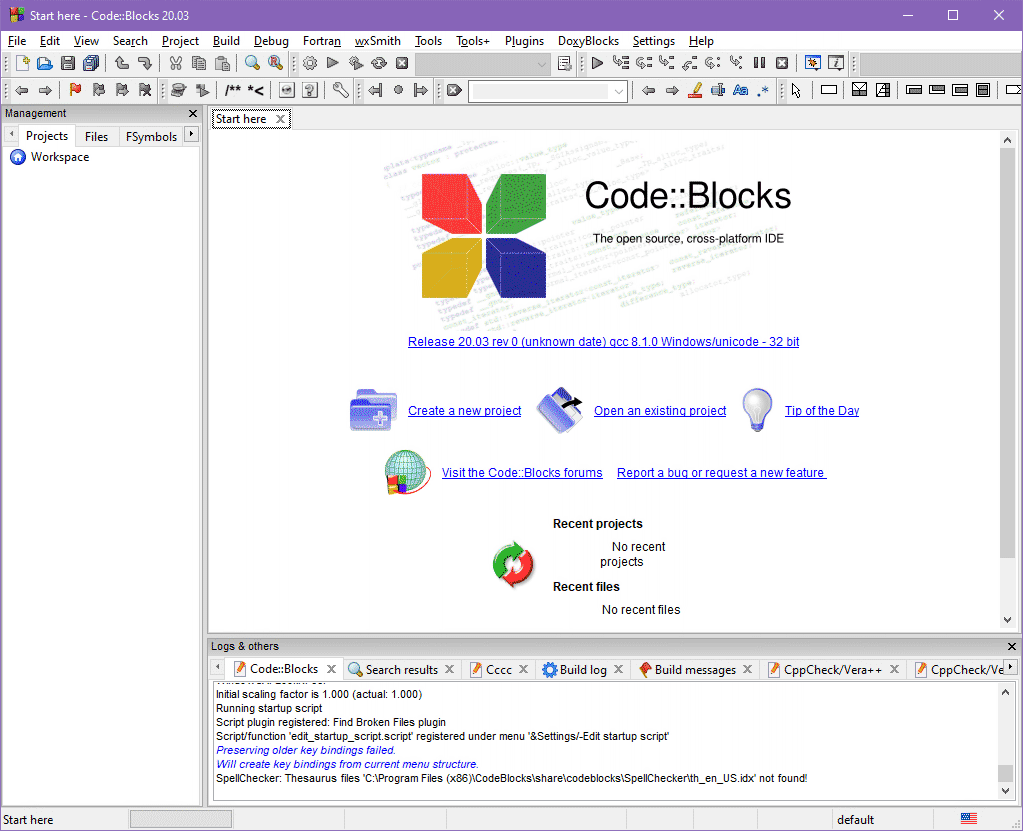This screenshot has width=1023, height=831.
Task: Click the Find magnifier icon
Action: tap(252, 63)
